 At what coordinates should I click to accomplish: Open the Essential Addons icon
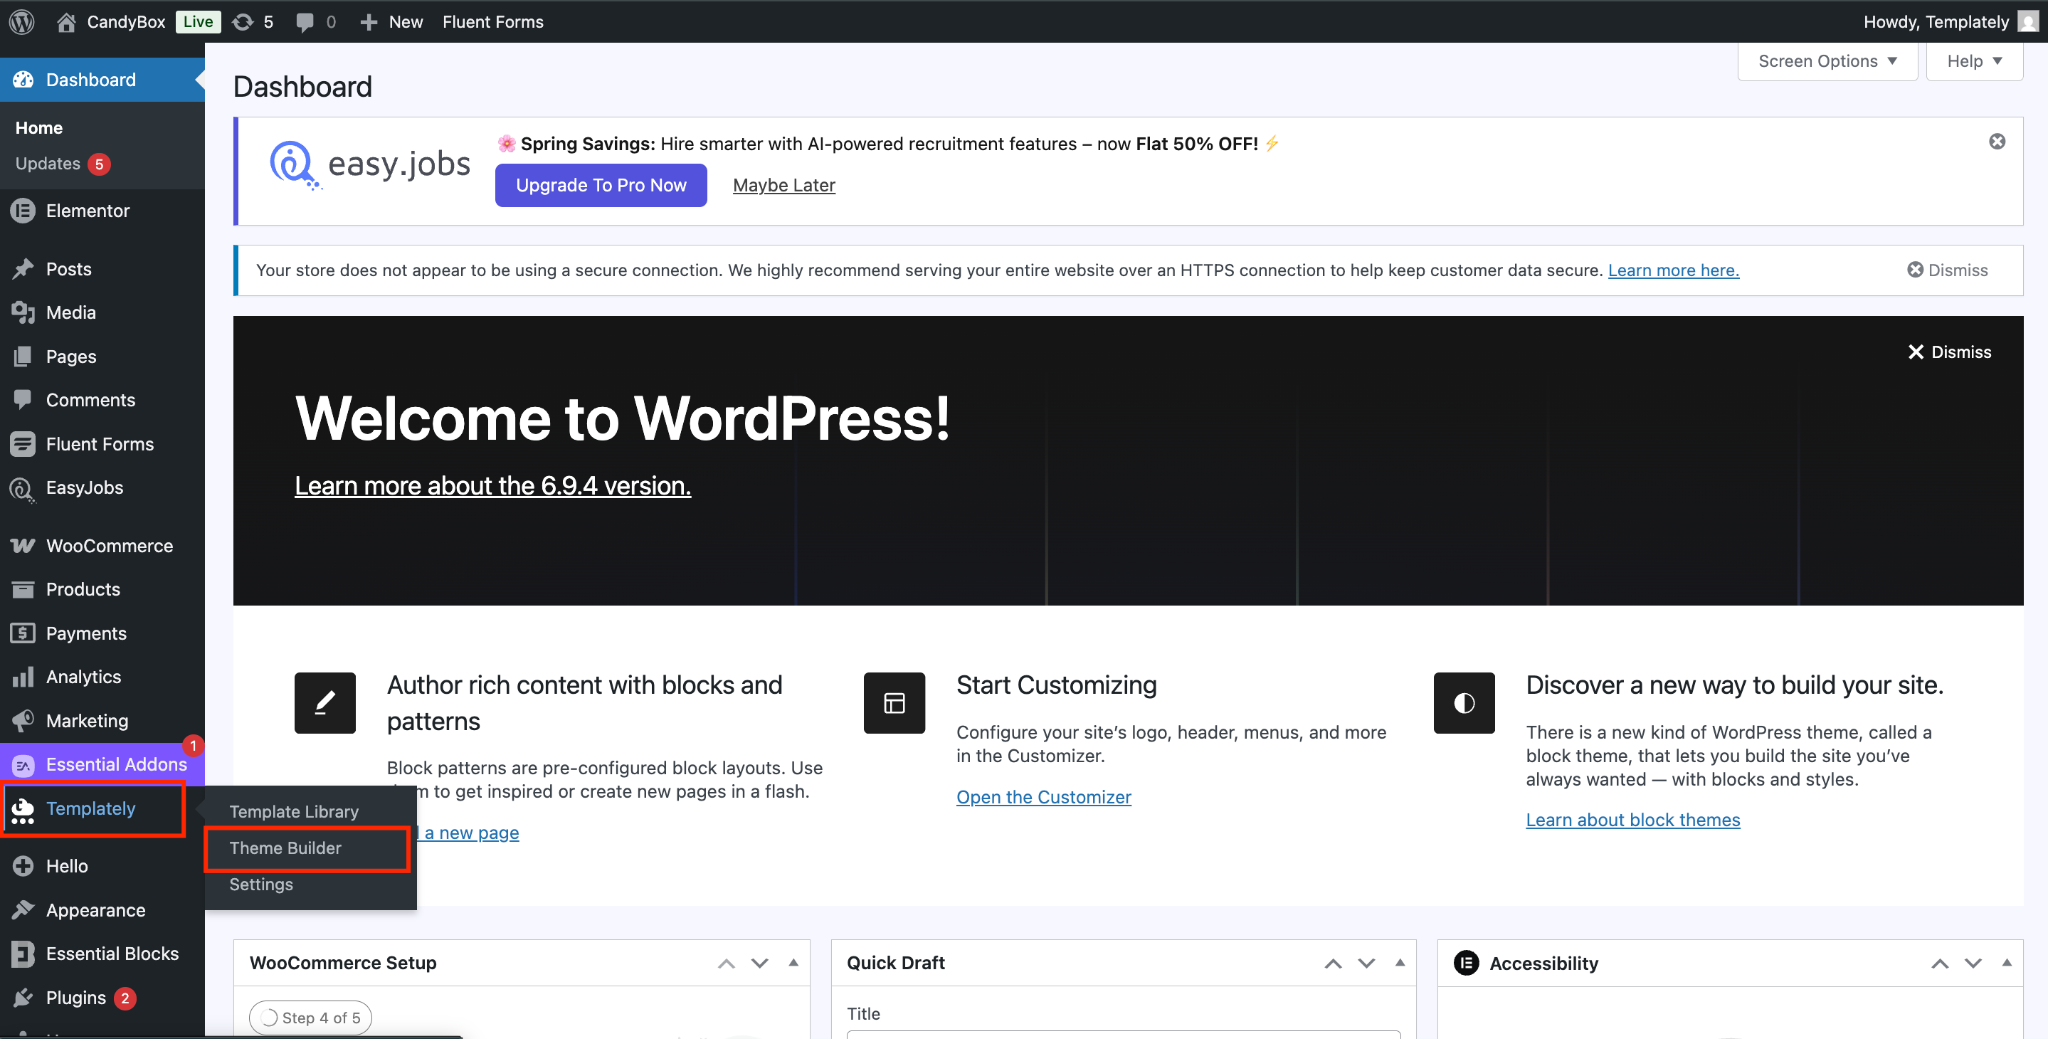23,765
